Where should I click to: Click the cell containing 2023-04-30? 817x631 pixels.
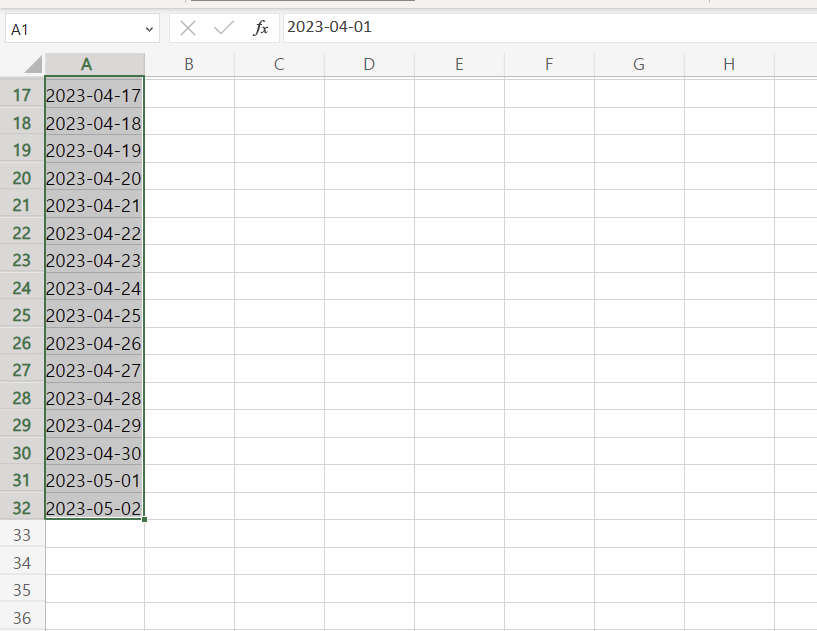point(94,452)
